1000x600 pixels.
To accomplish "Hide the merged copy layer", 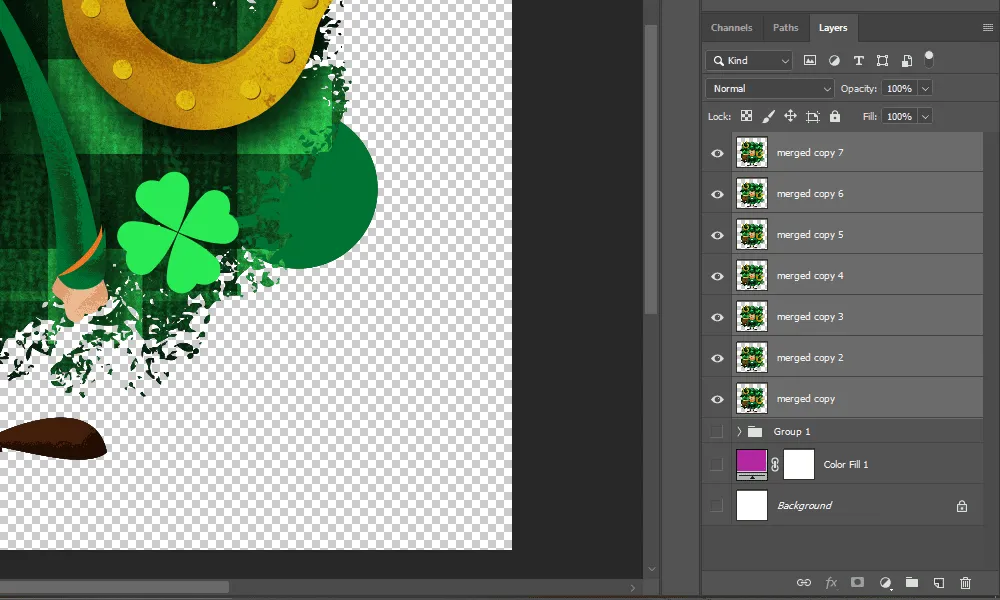I will [717, 399].
